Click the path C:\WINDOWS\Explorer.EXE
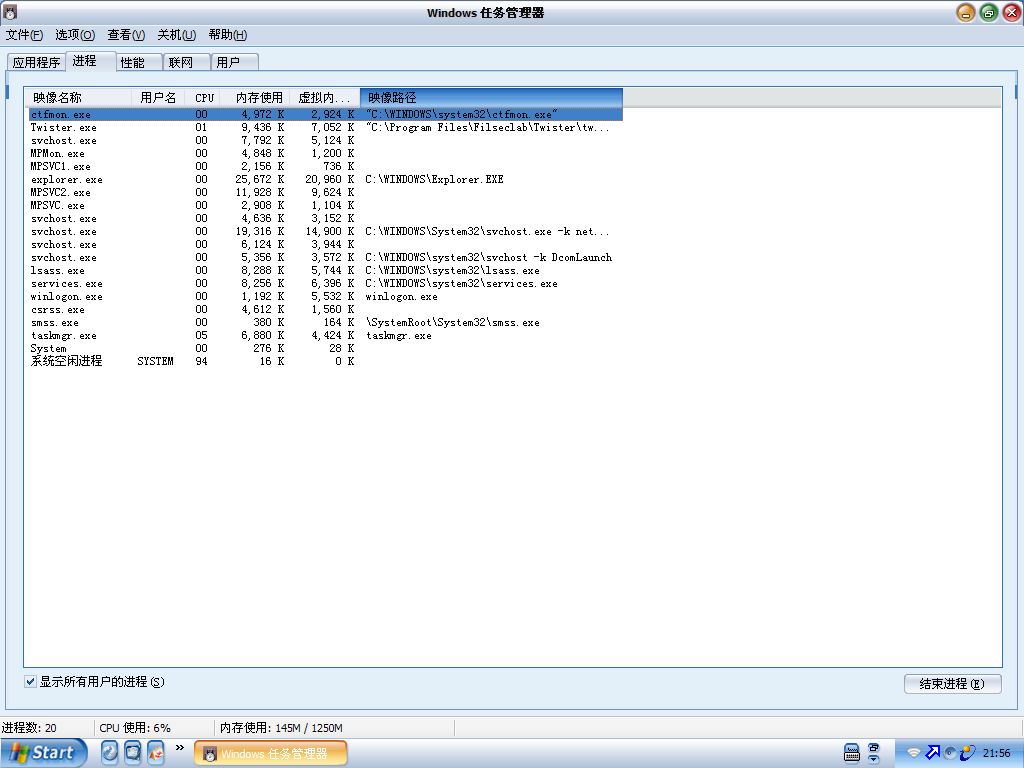The height and width of the screenshot is (768, 1024). pyautogui.click(x=434, y=180)
